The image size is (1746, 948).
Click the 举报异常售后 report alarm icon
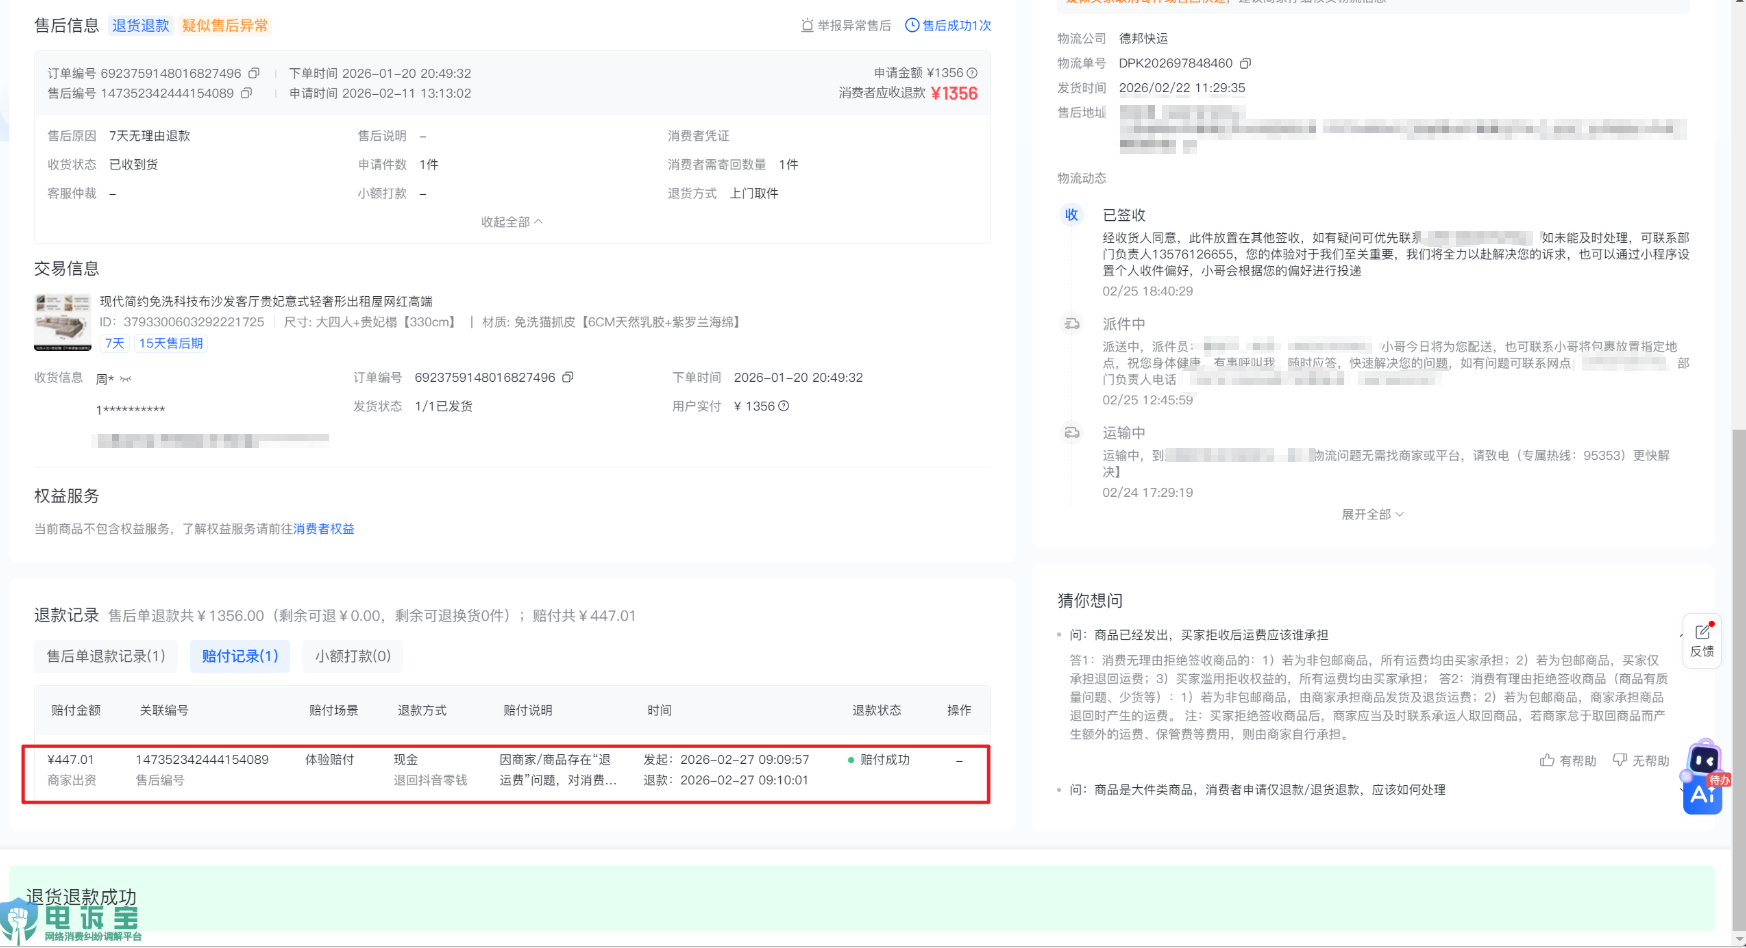tap(807, 25)
